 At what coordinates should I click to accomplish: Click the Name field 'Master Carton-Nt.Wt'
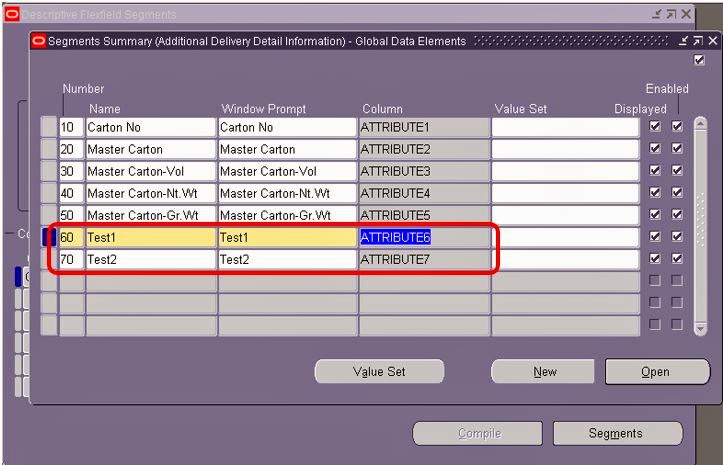pyautogui.click(x=151, y=193)
